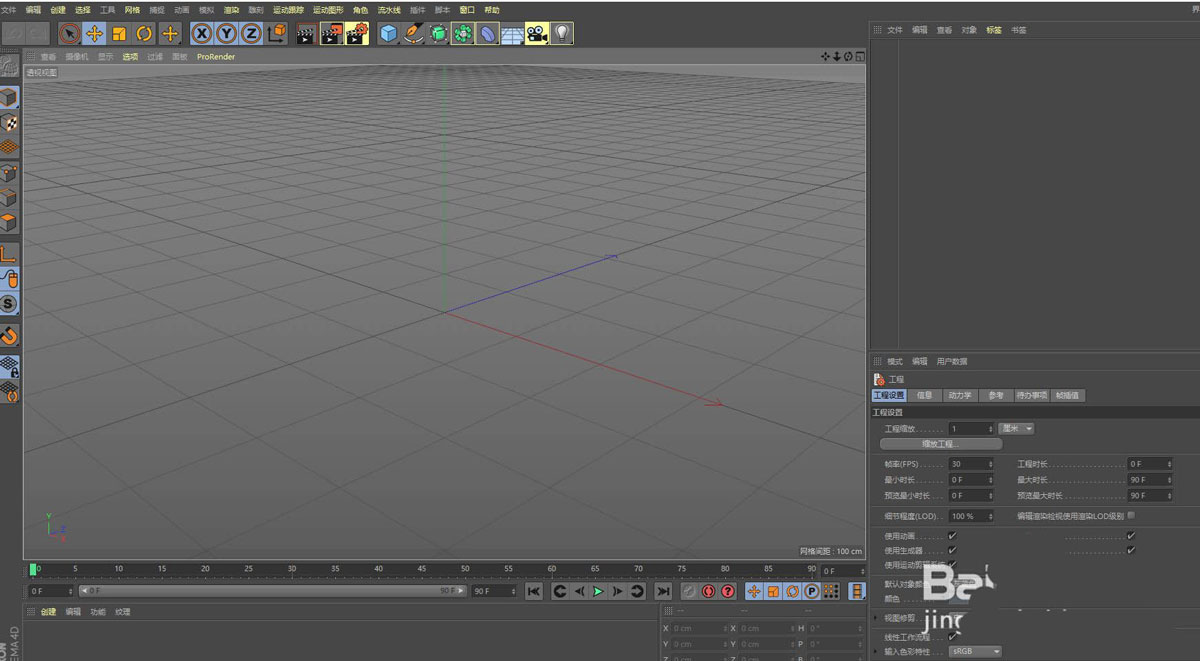Enable Snap magnet icon in left toolbar
Image resolution: width=1200 pixels, height=661 pixels.
click(x=10, y=334)
